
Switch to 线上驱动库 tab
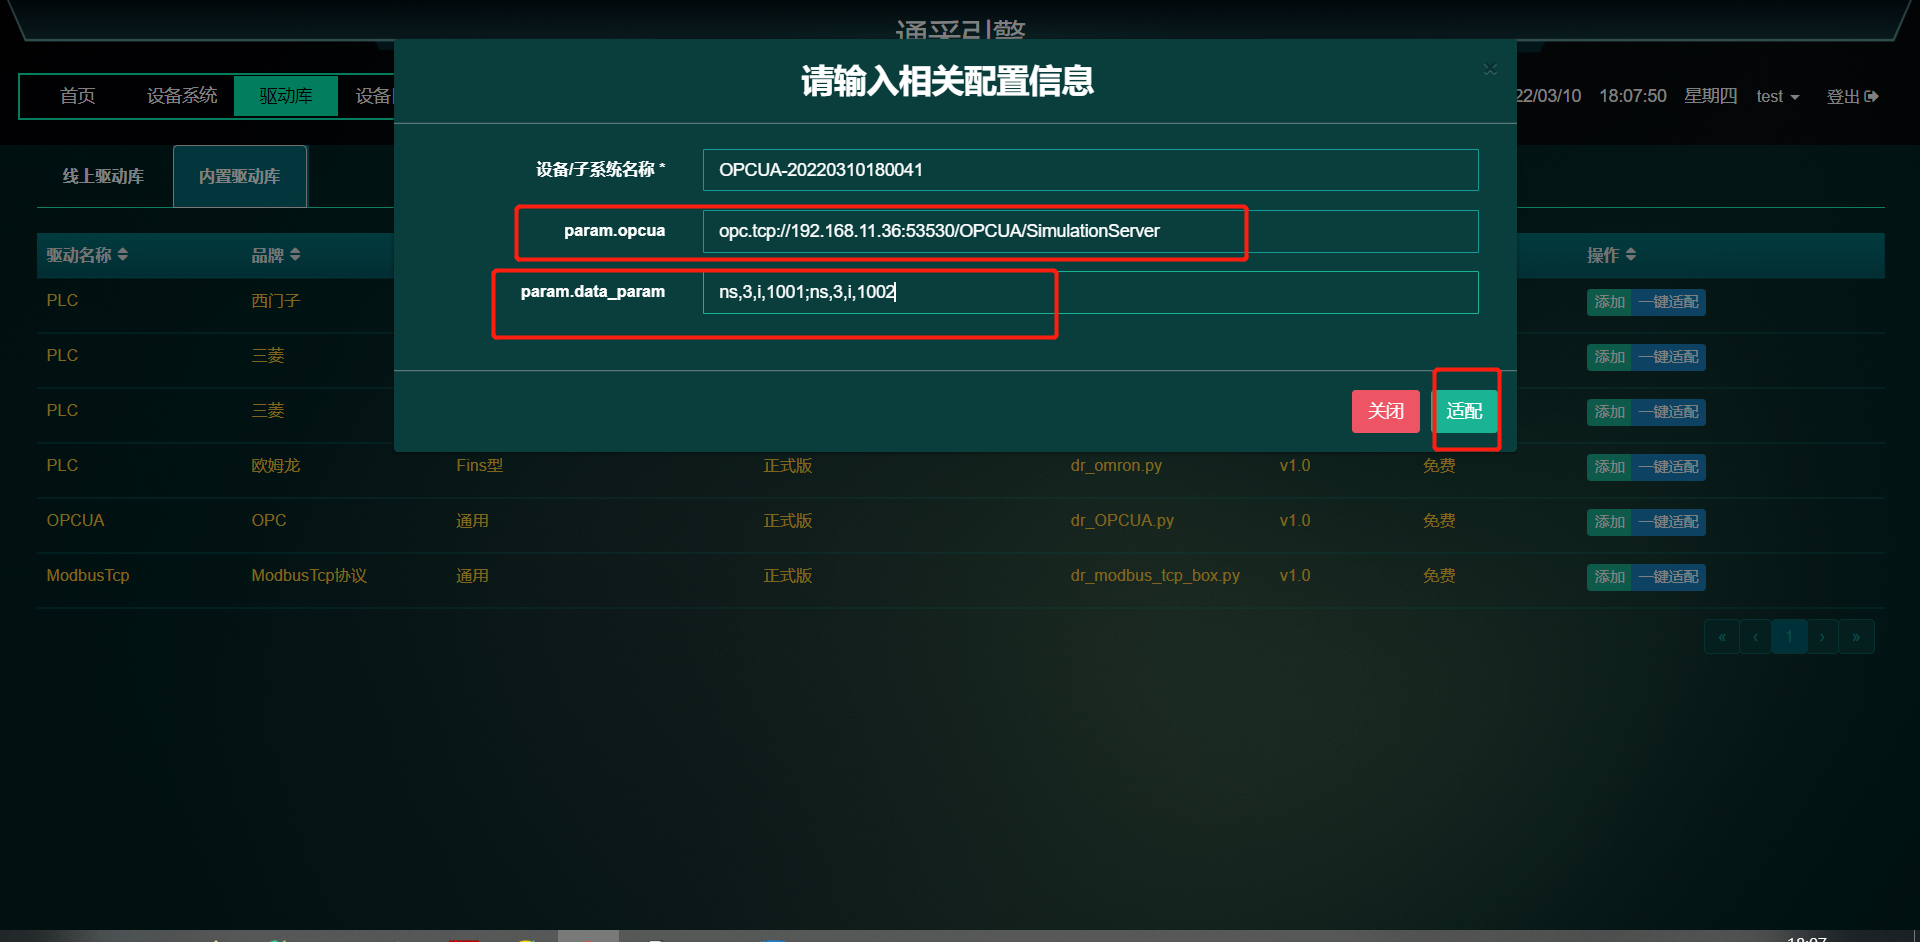click(103, 176)
